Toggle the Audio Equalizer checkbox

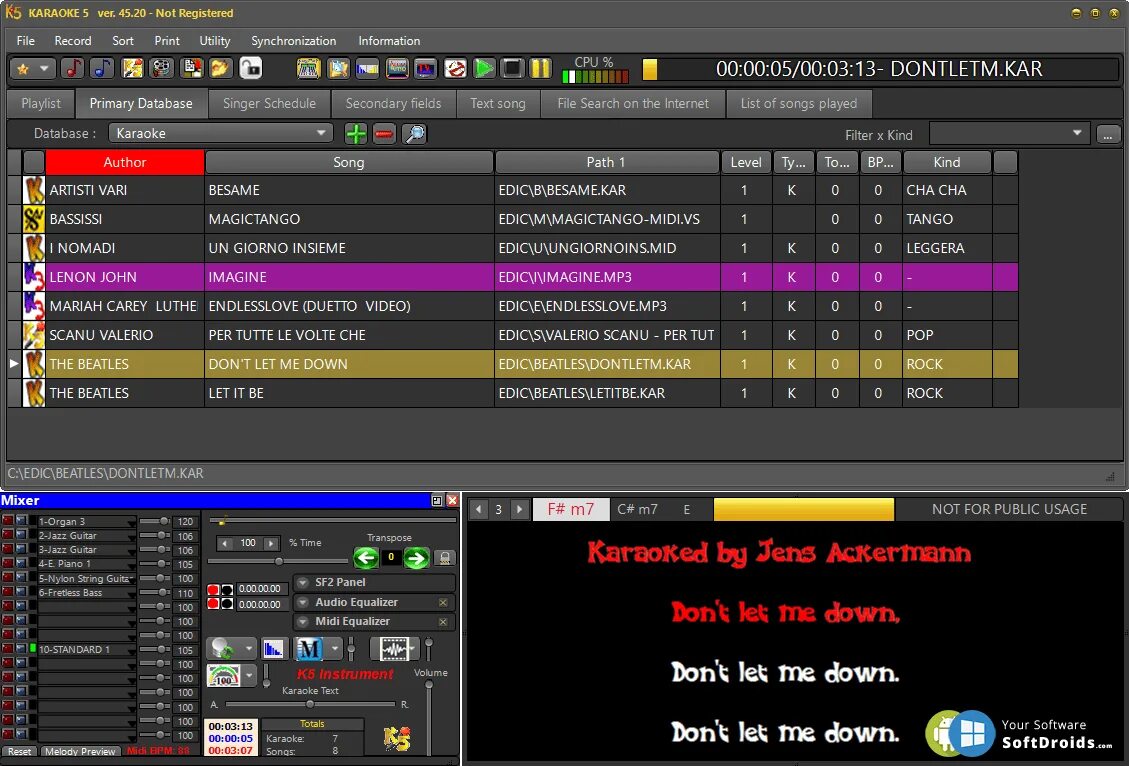(x=443, y=602)
